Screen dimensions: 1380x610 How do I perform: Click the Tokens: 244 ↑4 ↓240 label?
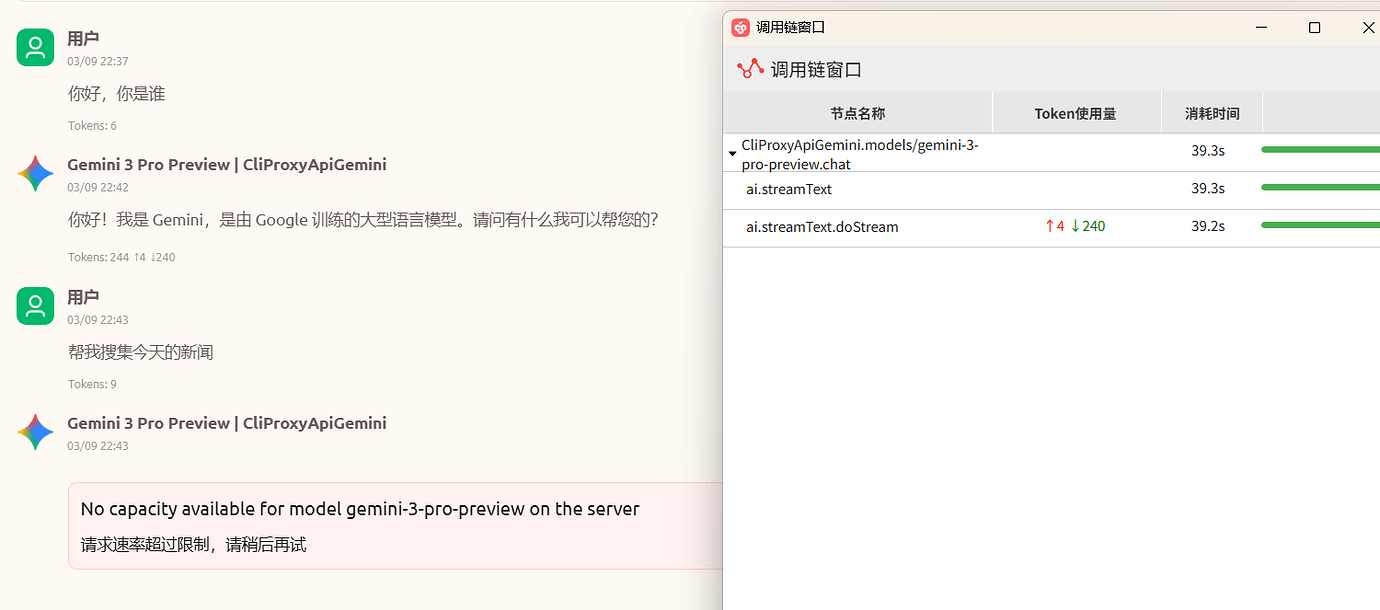(x=121, y=257)
